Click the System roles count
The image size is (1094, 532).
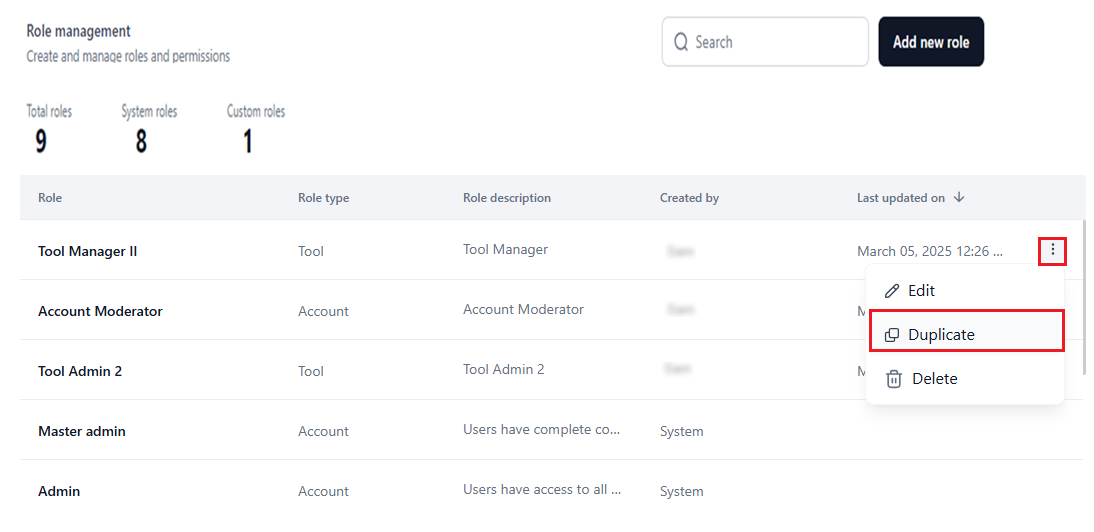coord(141,142)
